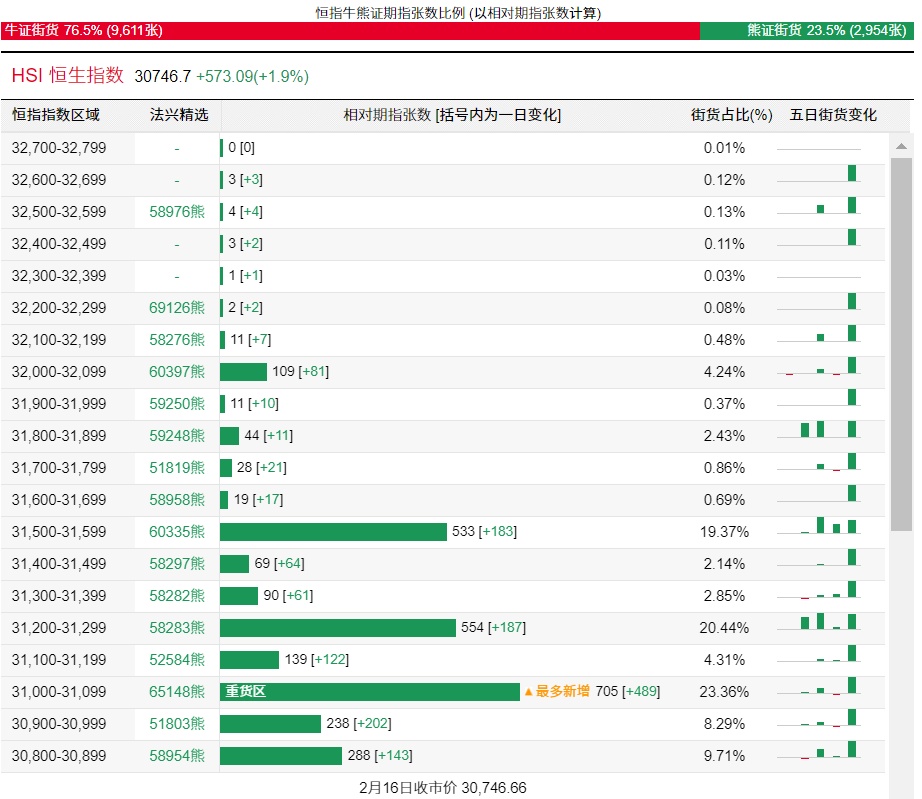This screenshot has height=799, width=922.
Task: Click the orange 最多新增 triangle marker
Action: pos(528,692)
